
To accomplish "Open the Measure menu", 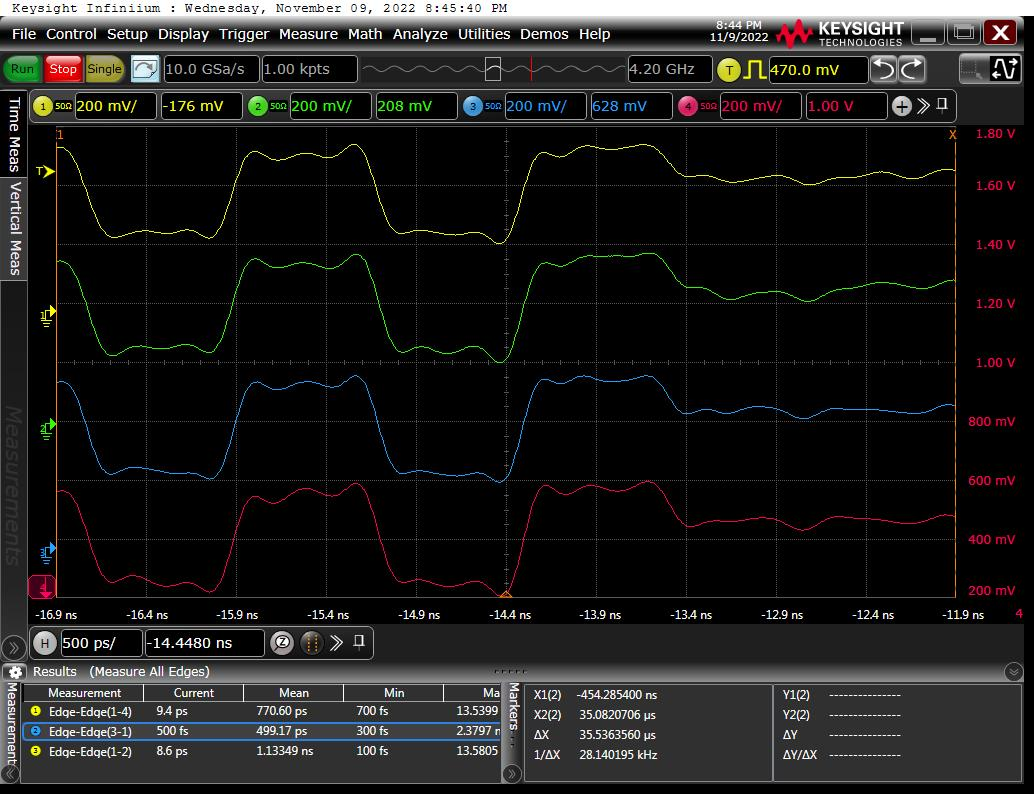I will tap(308, 34).
